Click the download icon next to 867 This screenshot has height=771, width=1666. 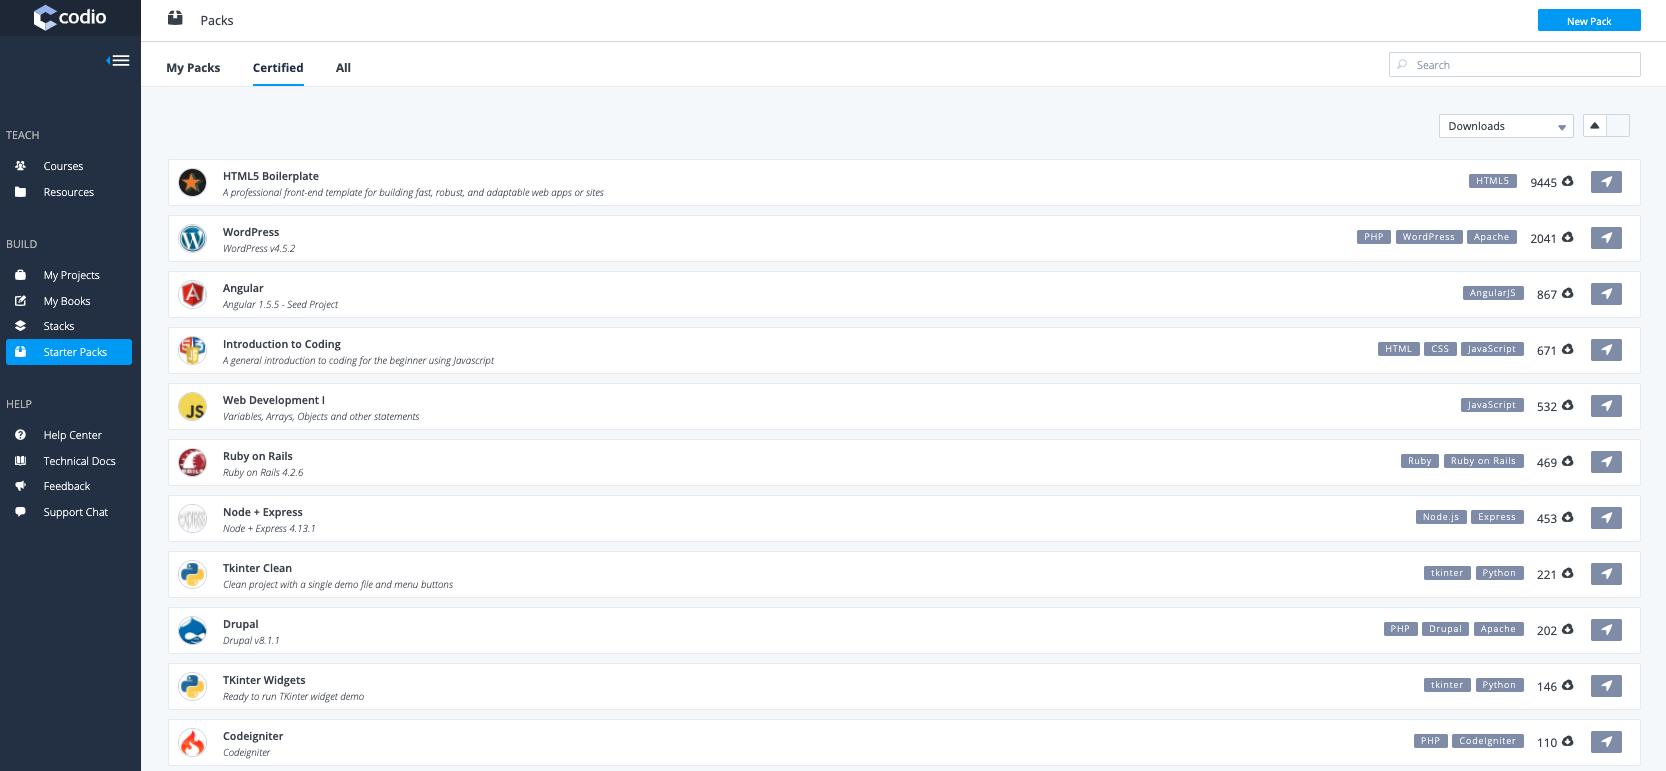pyautogui.click(x=1568, y=293)
